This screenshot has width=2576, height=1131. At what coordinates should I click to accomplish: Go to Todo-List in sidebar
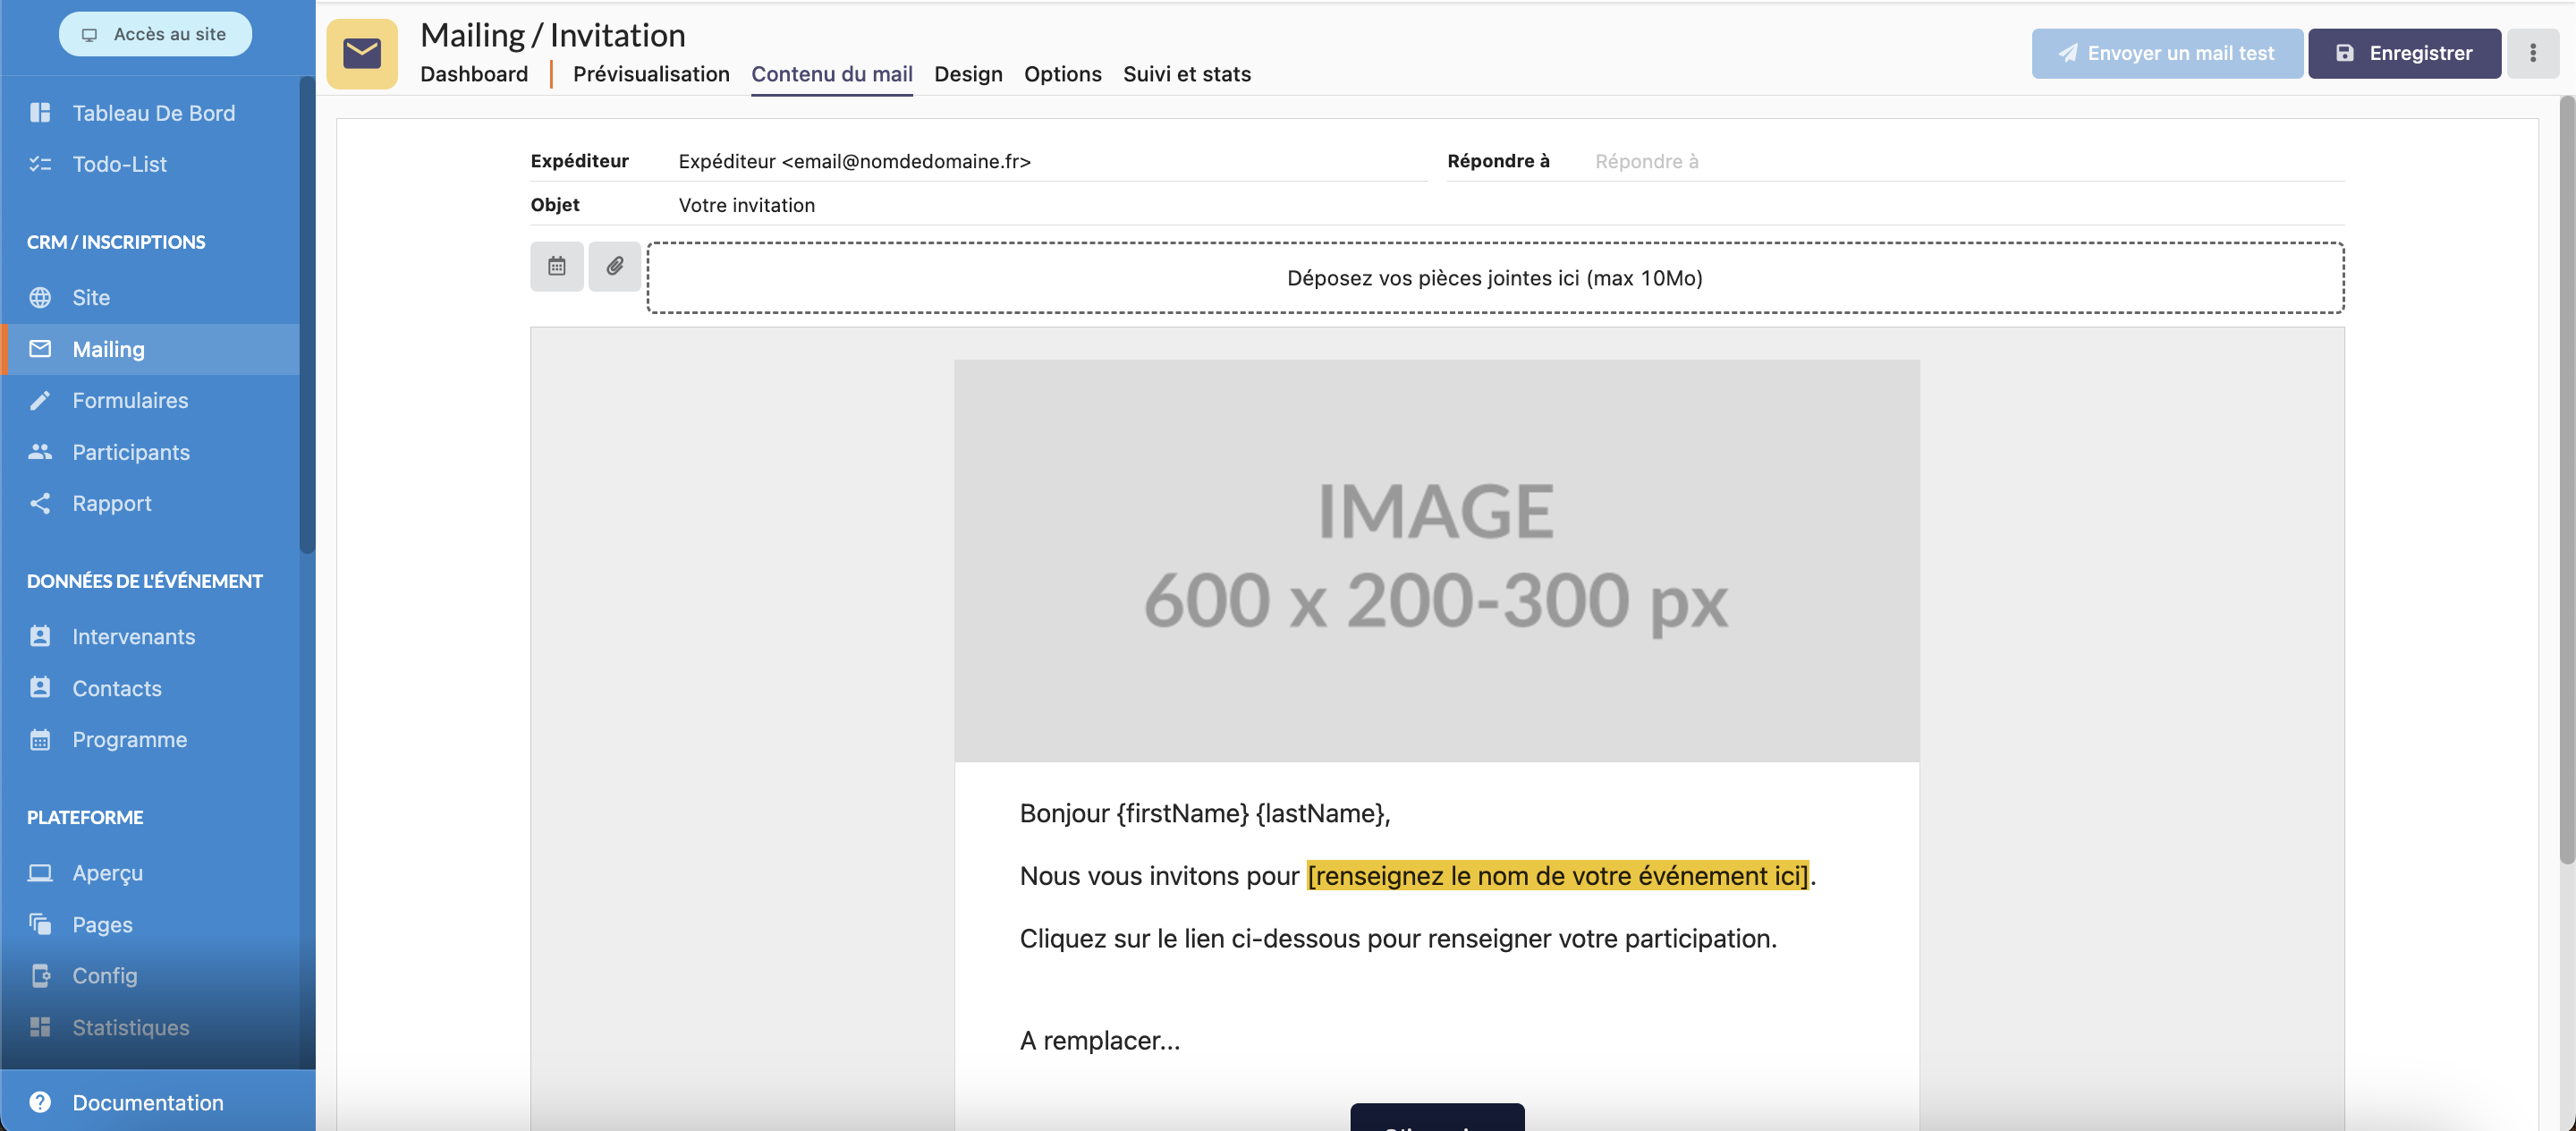point(119,164)
